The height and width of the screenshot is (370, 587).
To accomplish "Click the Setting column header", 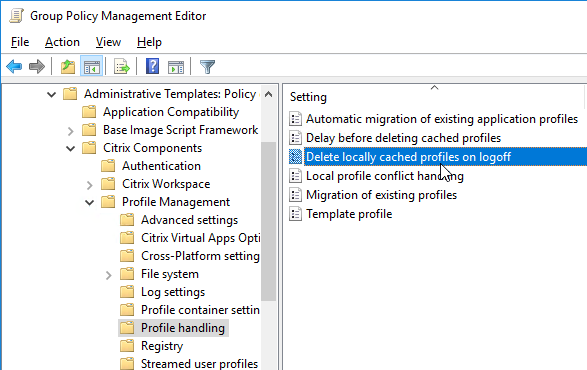I will point(434,97).
